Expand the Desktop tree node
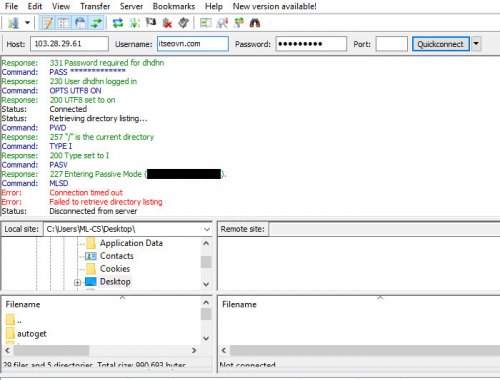500x380 pixels. (77, 282)
